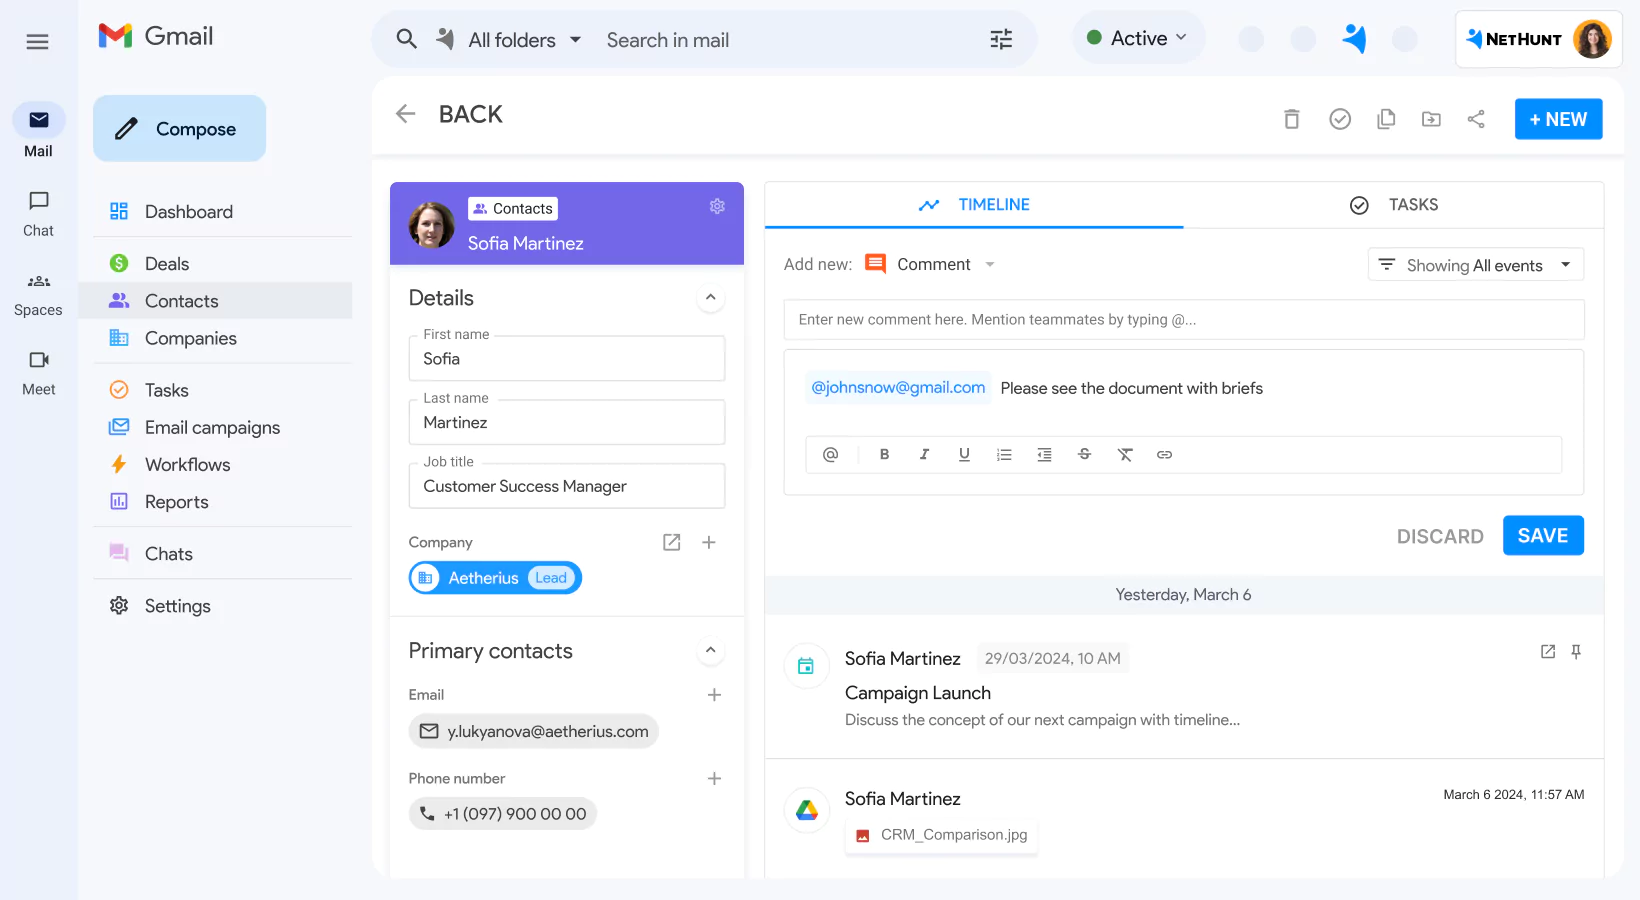Collapse the Primary contacts section

coord(711,650)
